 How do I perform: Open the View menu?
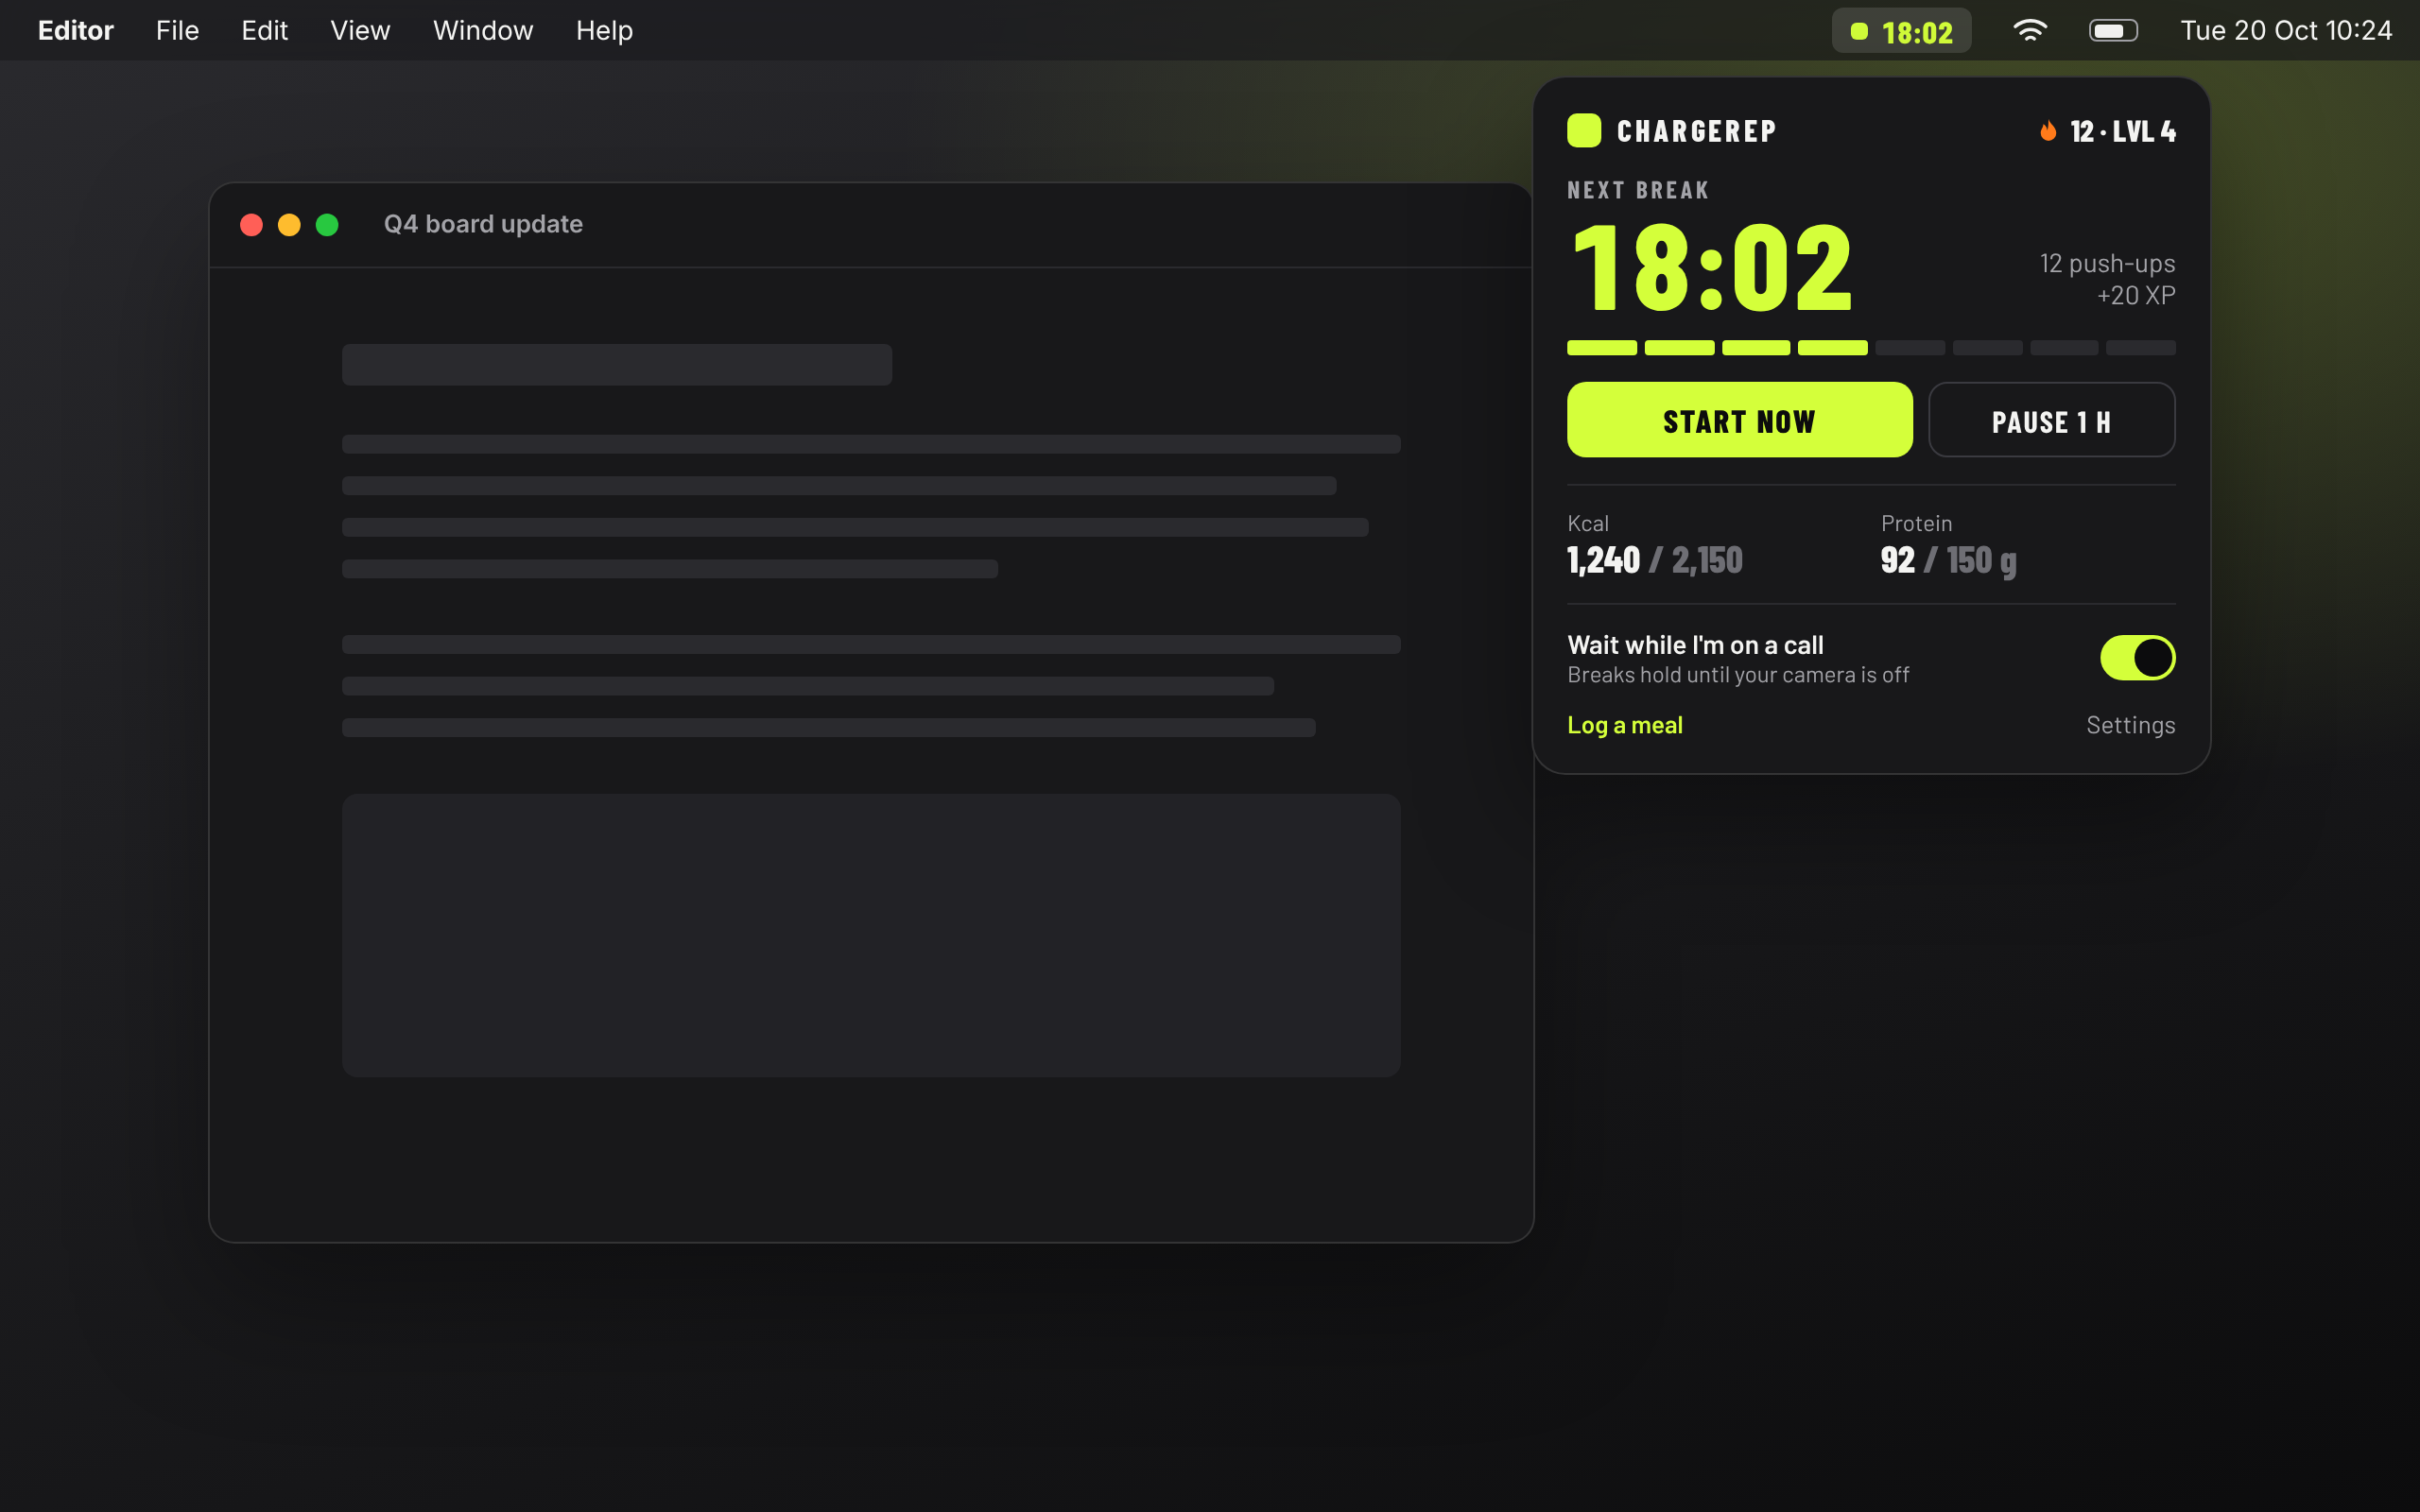360,31
